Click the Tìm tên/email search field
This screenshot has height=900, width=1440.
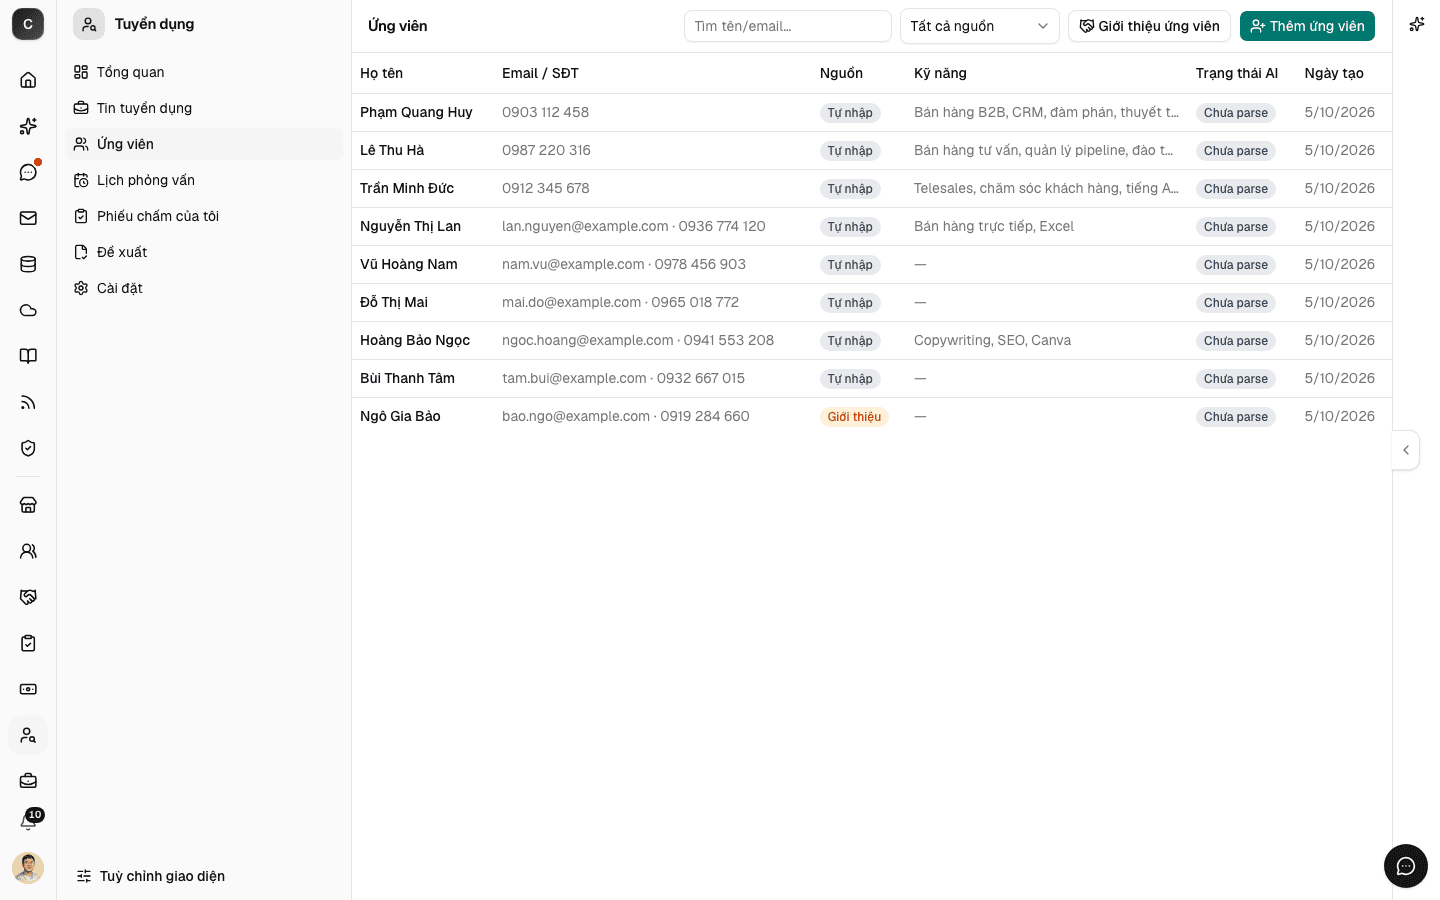click(787, 26)
